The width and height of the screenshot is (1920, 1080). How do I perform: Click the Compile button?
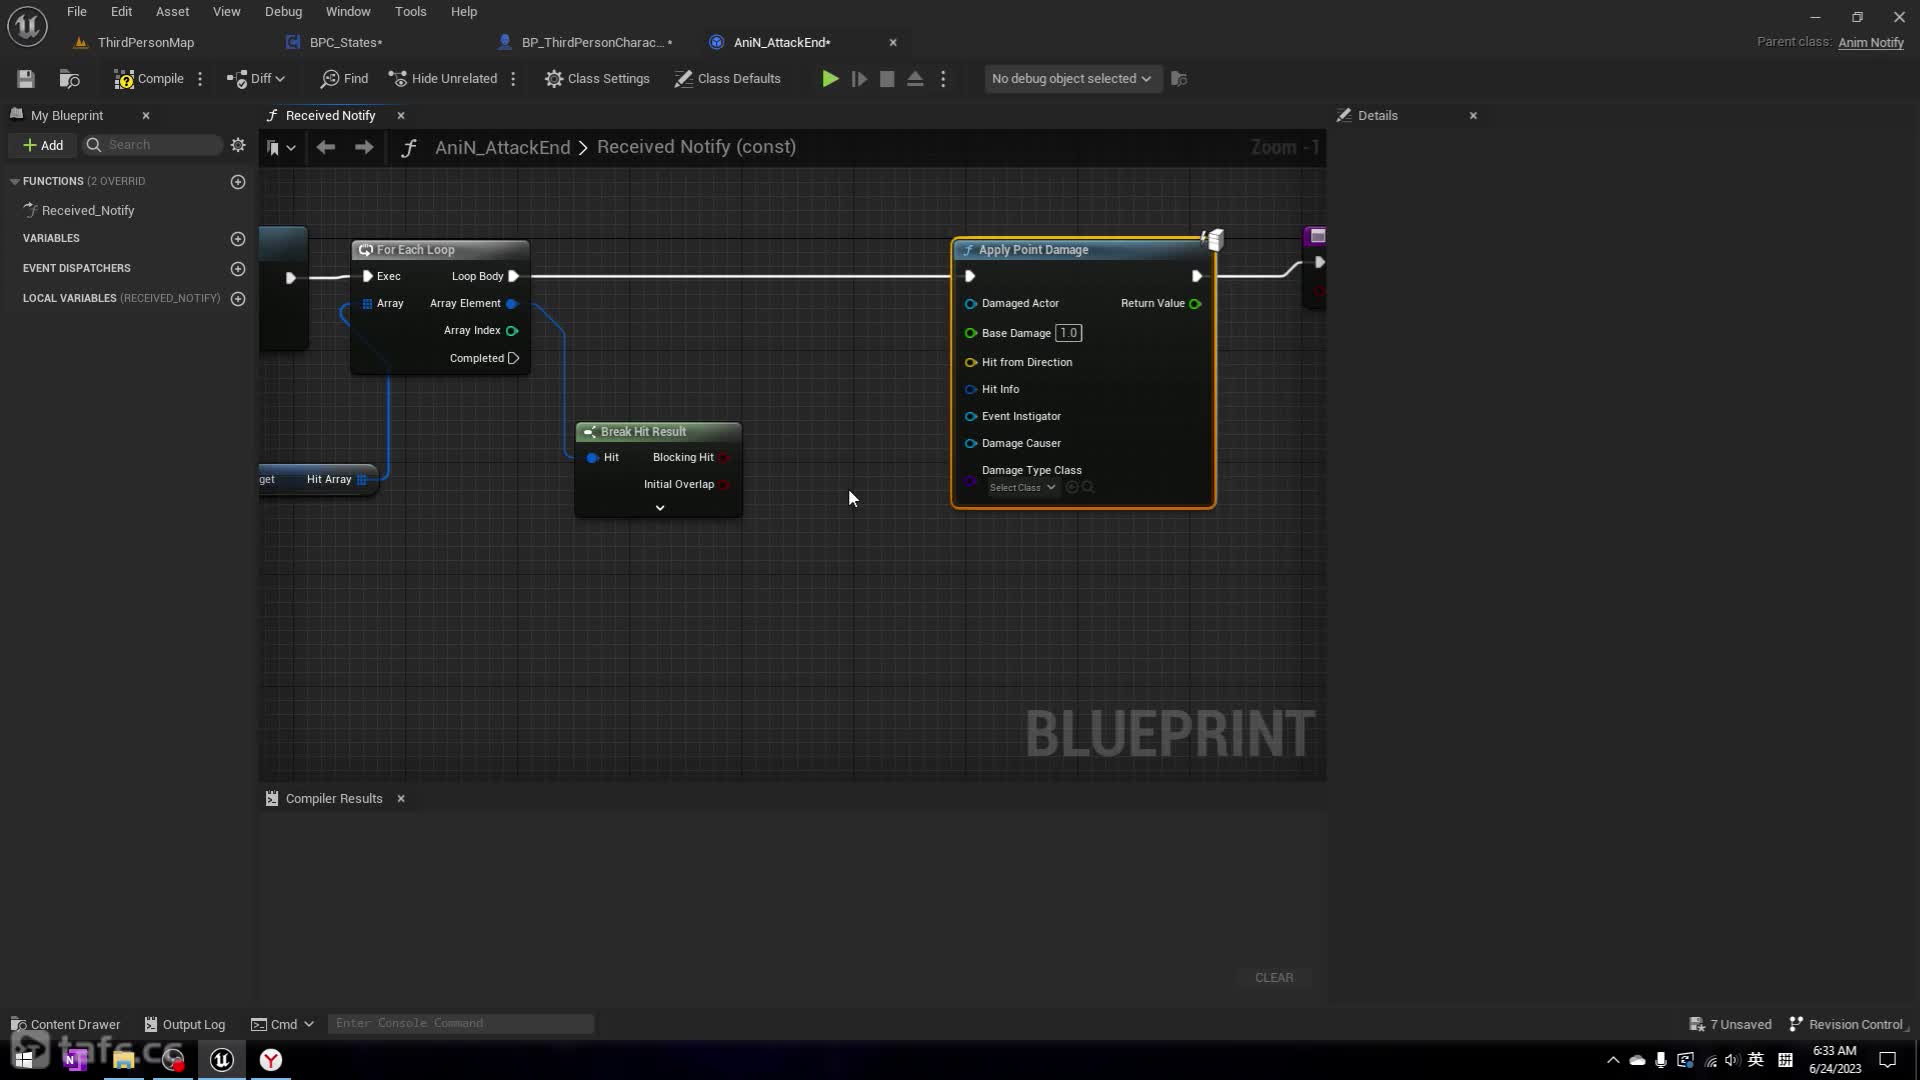coord(149,79)
